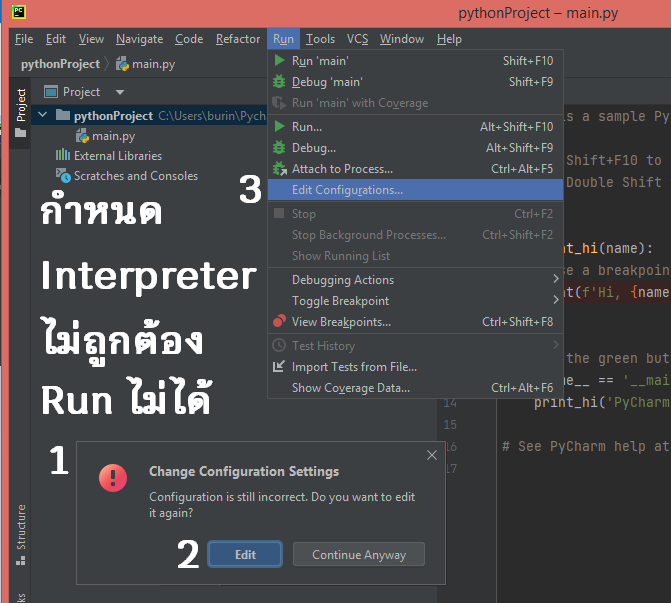This screenshot has height=603, width=671.
Task: Click the green play icon beside Run...
Action: 279,126
